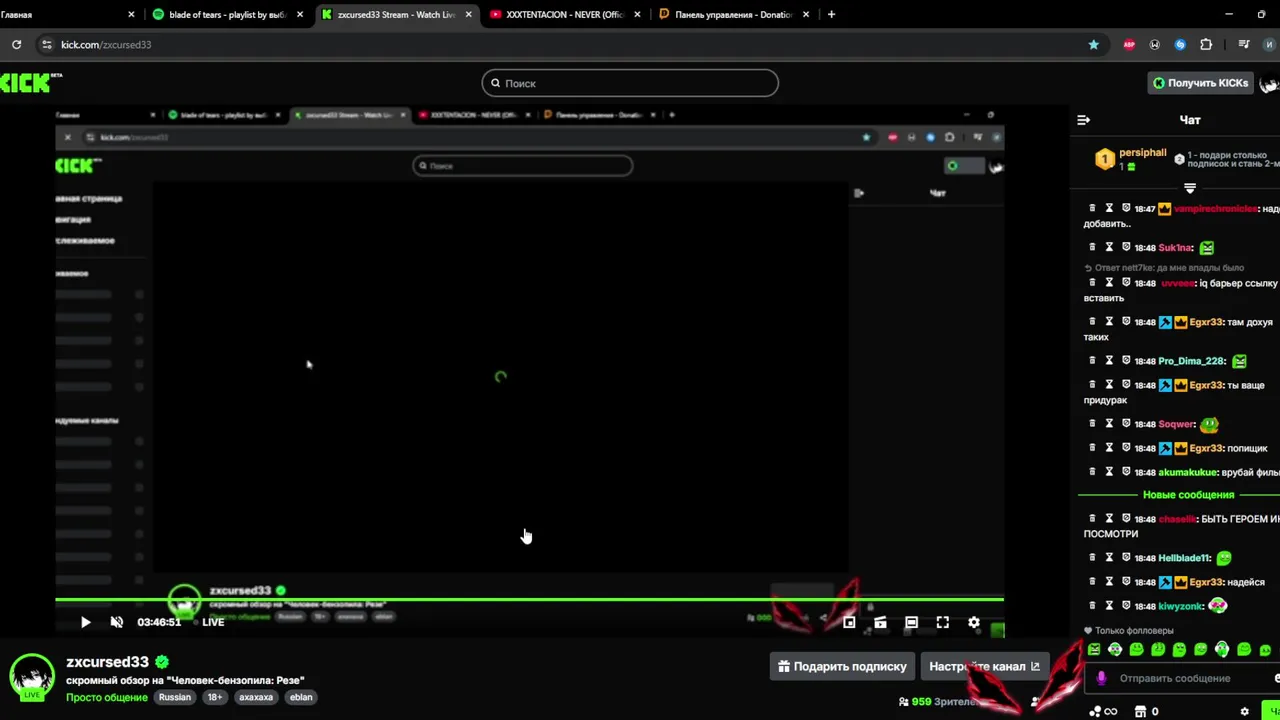1280x720 pixels.
Task: Click the emote in Suk1na's message
Action: click(x=1207, y=247)
